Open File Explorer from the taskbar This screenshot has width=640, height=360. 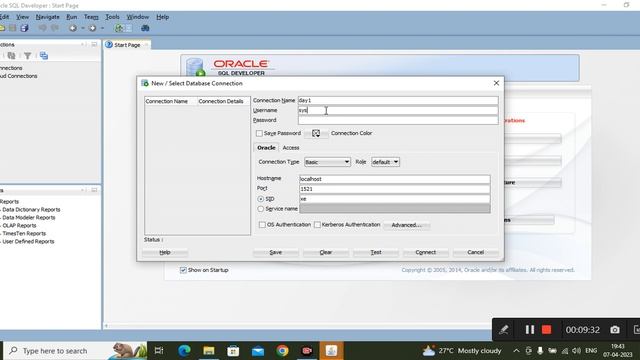(x=209, y=351)
